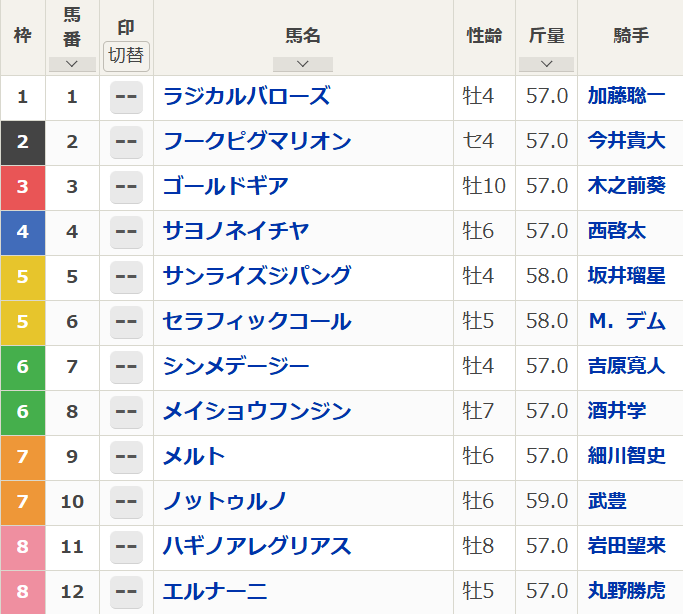Open mark selector for セラフィックコール

[x=126, y=322]
